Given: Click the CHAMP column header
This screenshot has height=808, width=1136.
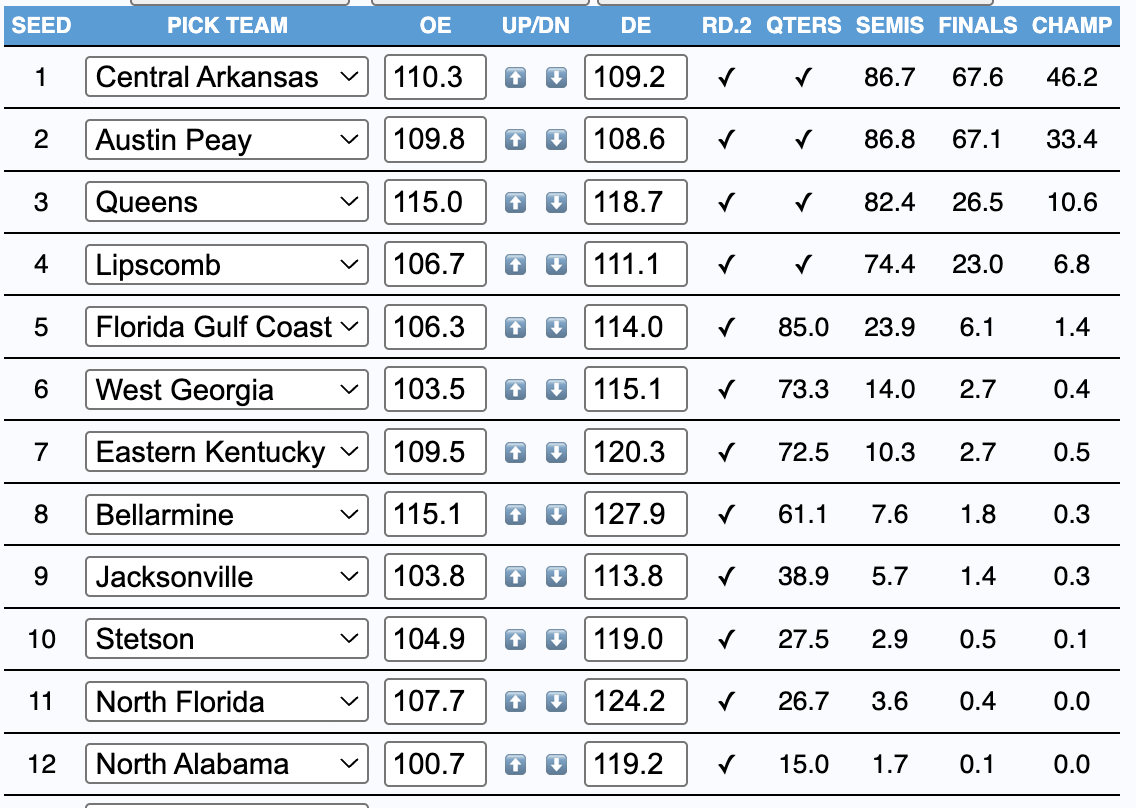Looking at the screenshot, I should coord(1072,25).
